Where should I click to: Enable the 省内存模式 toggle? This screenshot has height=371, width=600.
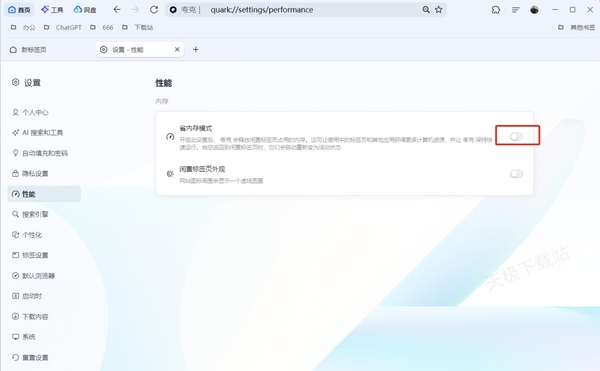point(516,137)
